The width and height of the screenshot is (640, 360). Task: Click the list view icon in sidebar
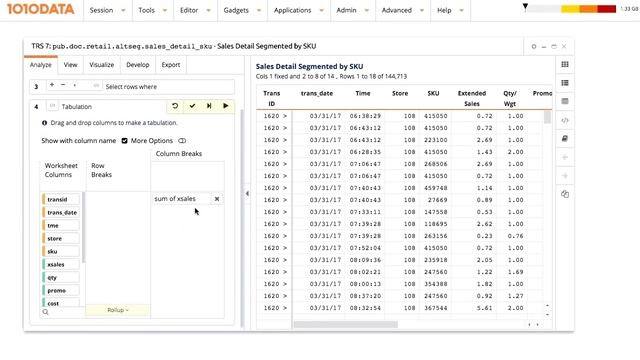click(565, 83)
